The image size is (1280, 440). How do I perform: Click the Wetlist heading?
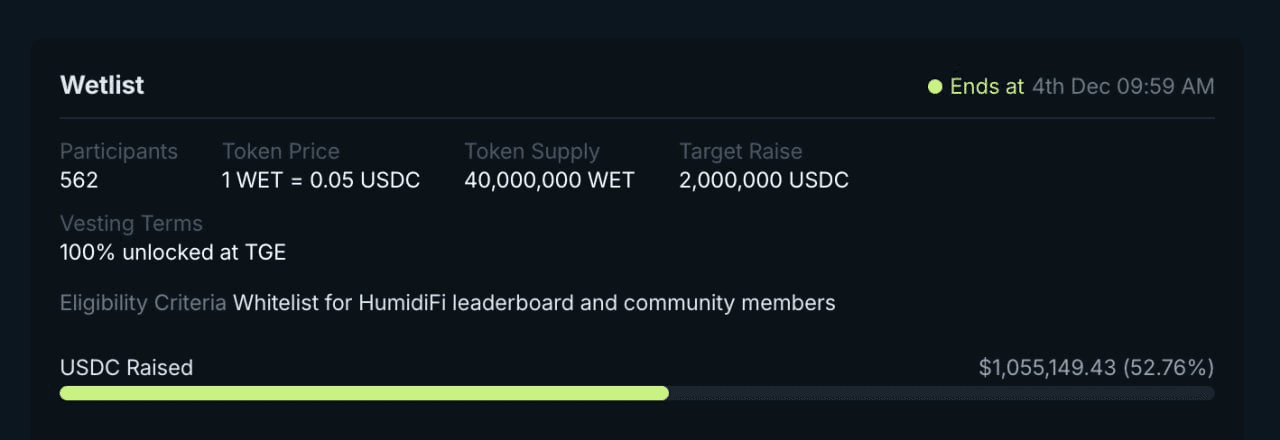[x=102, y=86]
